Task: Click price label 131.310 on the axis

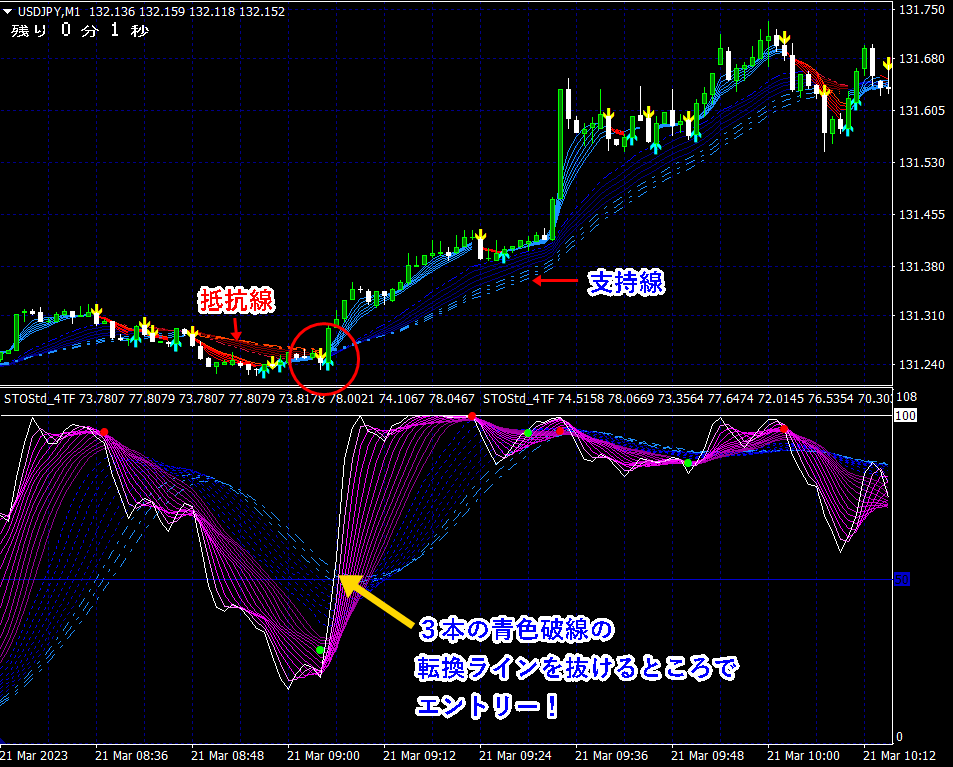Action: click(x=921, y=315)
